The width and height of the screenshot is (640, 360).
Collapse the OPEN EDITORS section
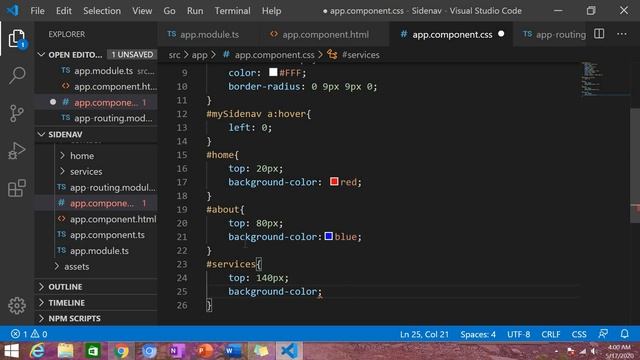41,54
